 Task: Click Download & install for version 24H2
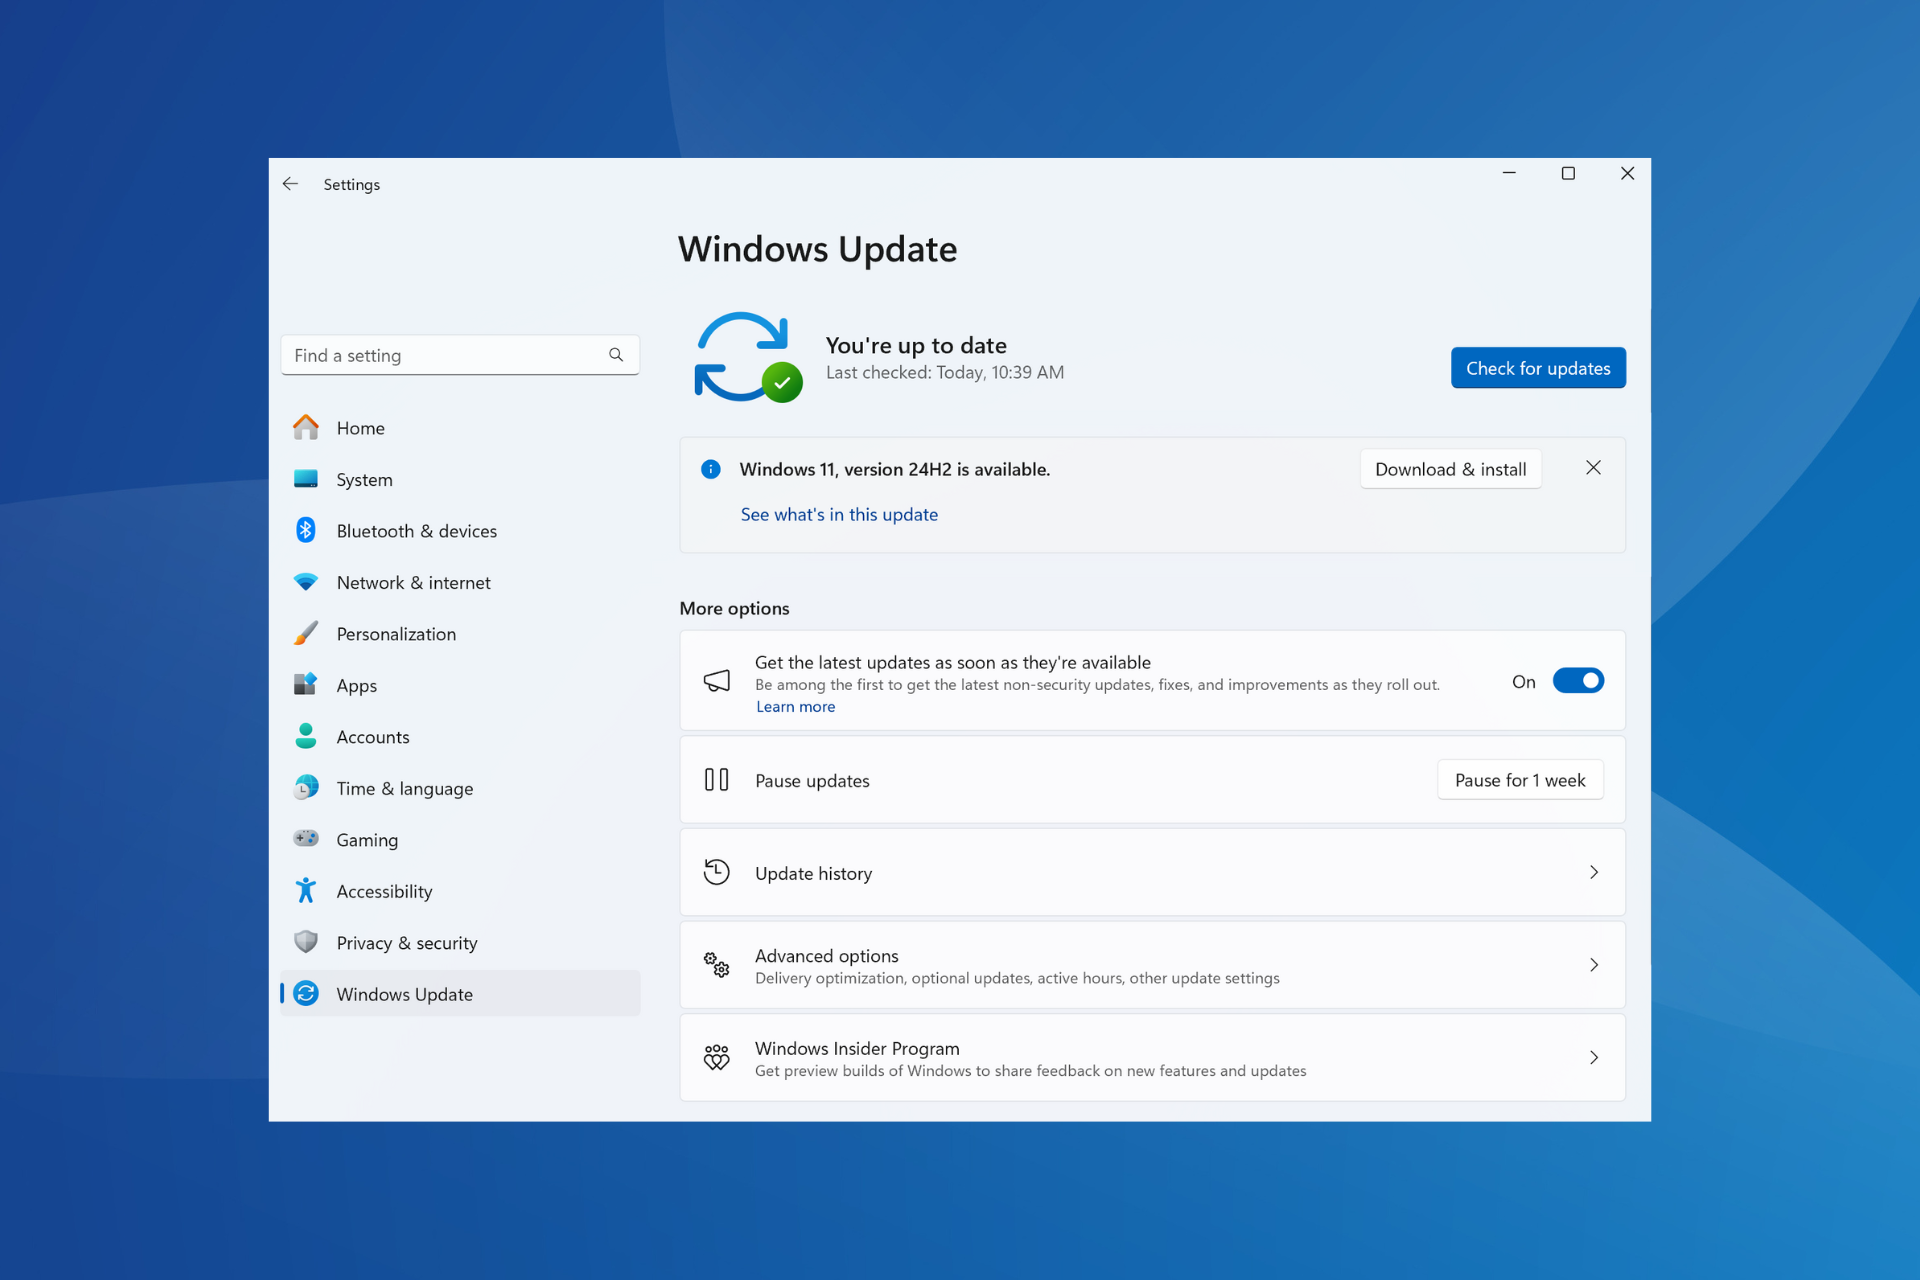coord(1449,469)
